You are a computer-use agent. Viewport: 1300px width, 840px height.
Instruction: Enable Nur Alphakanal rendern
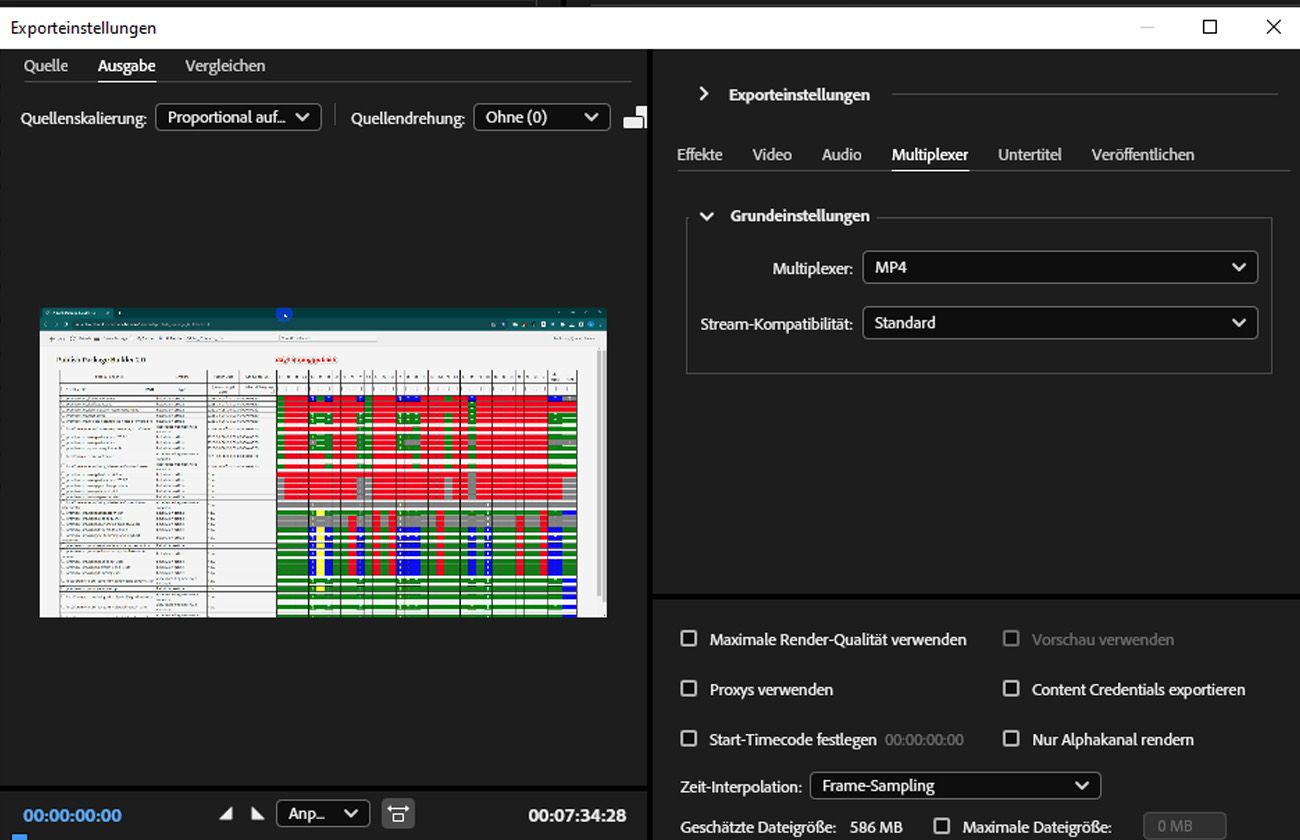pyautogui.click(x=1011, y=739)
